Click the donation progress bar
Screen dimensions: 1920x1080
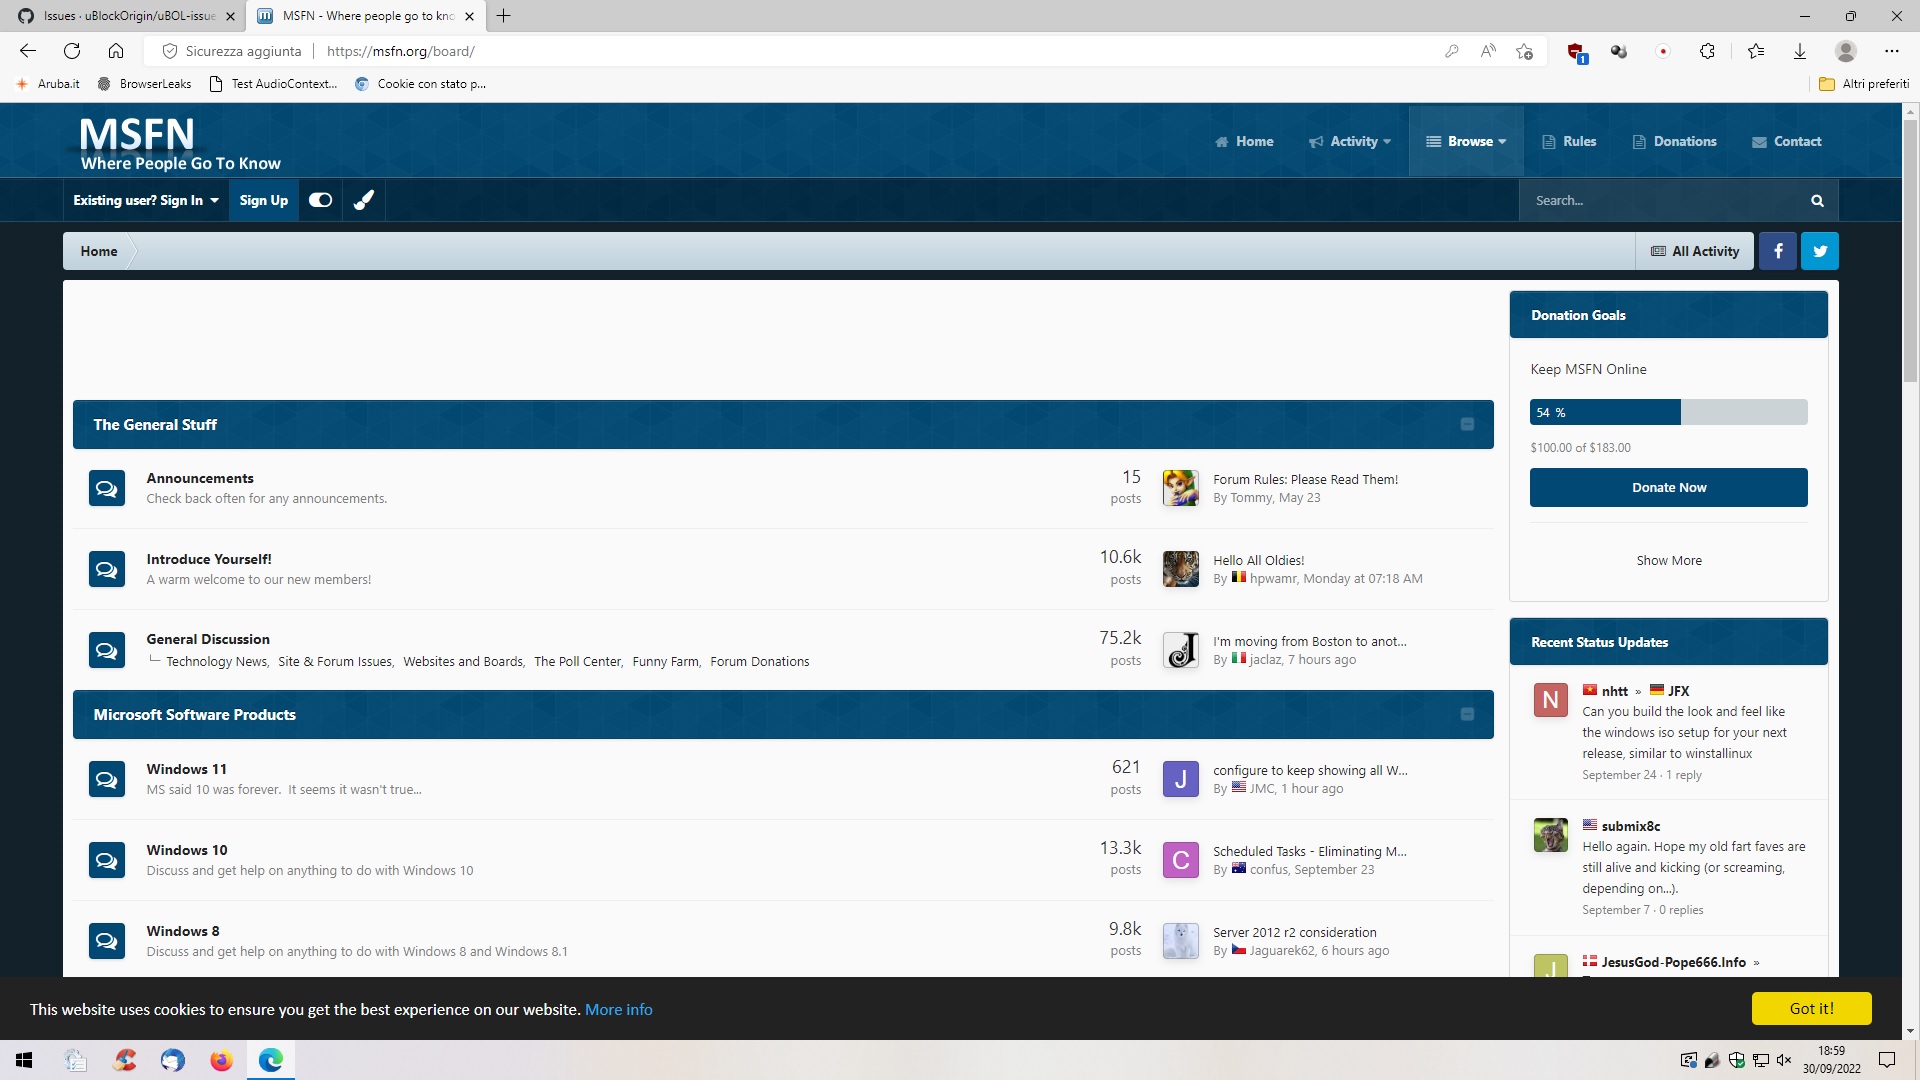click(1669, 412)
